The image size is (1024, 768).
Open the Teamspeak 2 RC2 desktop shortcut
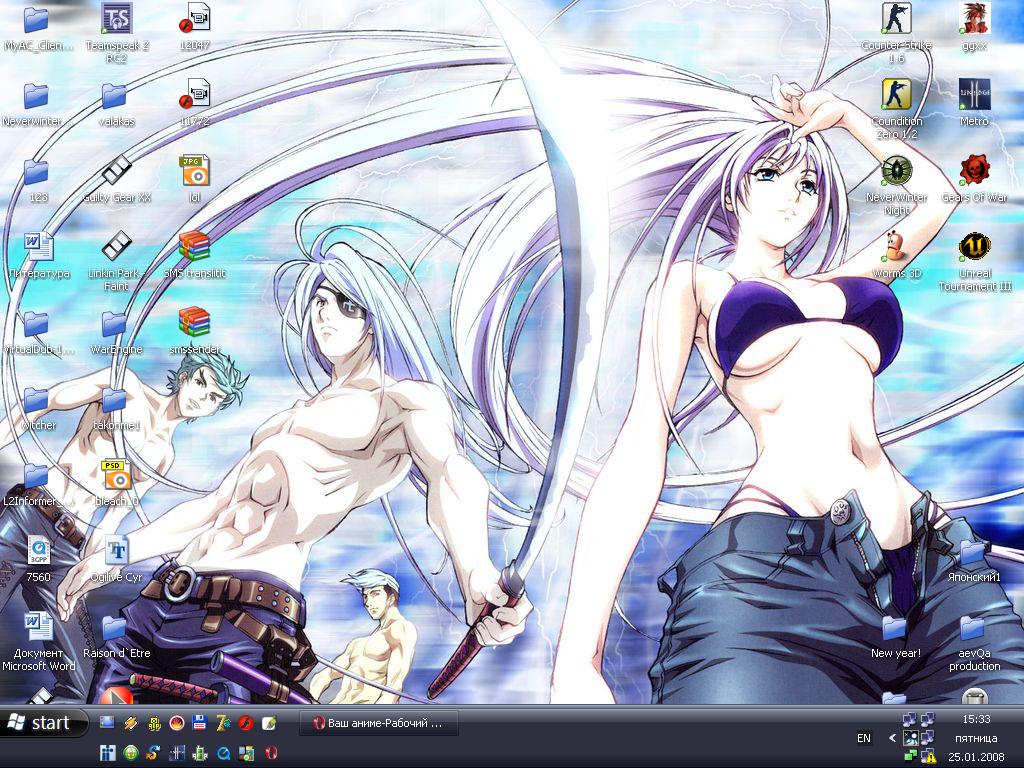pos(116,33)
